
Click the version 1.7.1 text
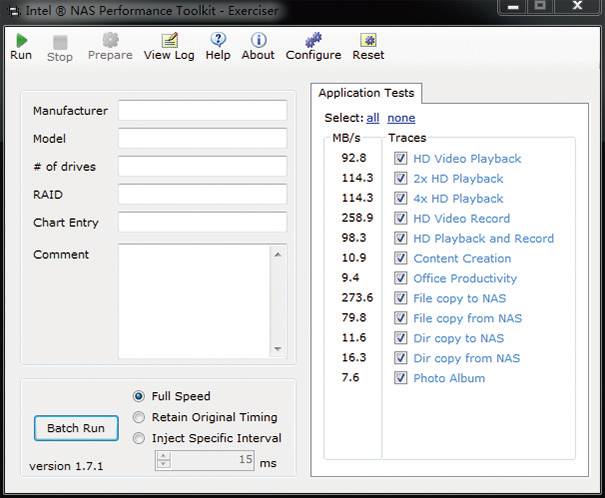tap(66, 466)
